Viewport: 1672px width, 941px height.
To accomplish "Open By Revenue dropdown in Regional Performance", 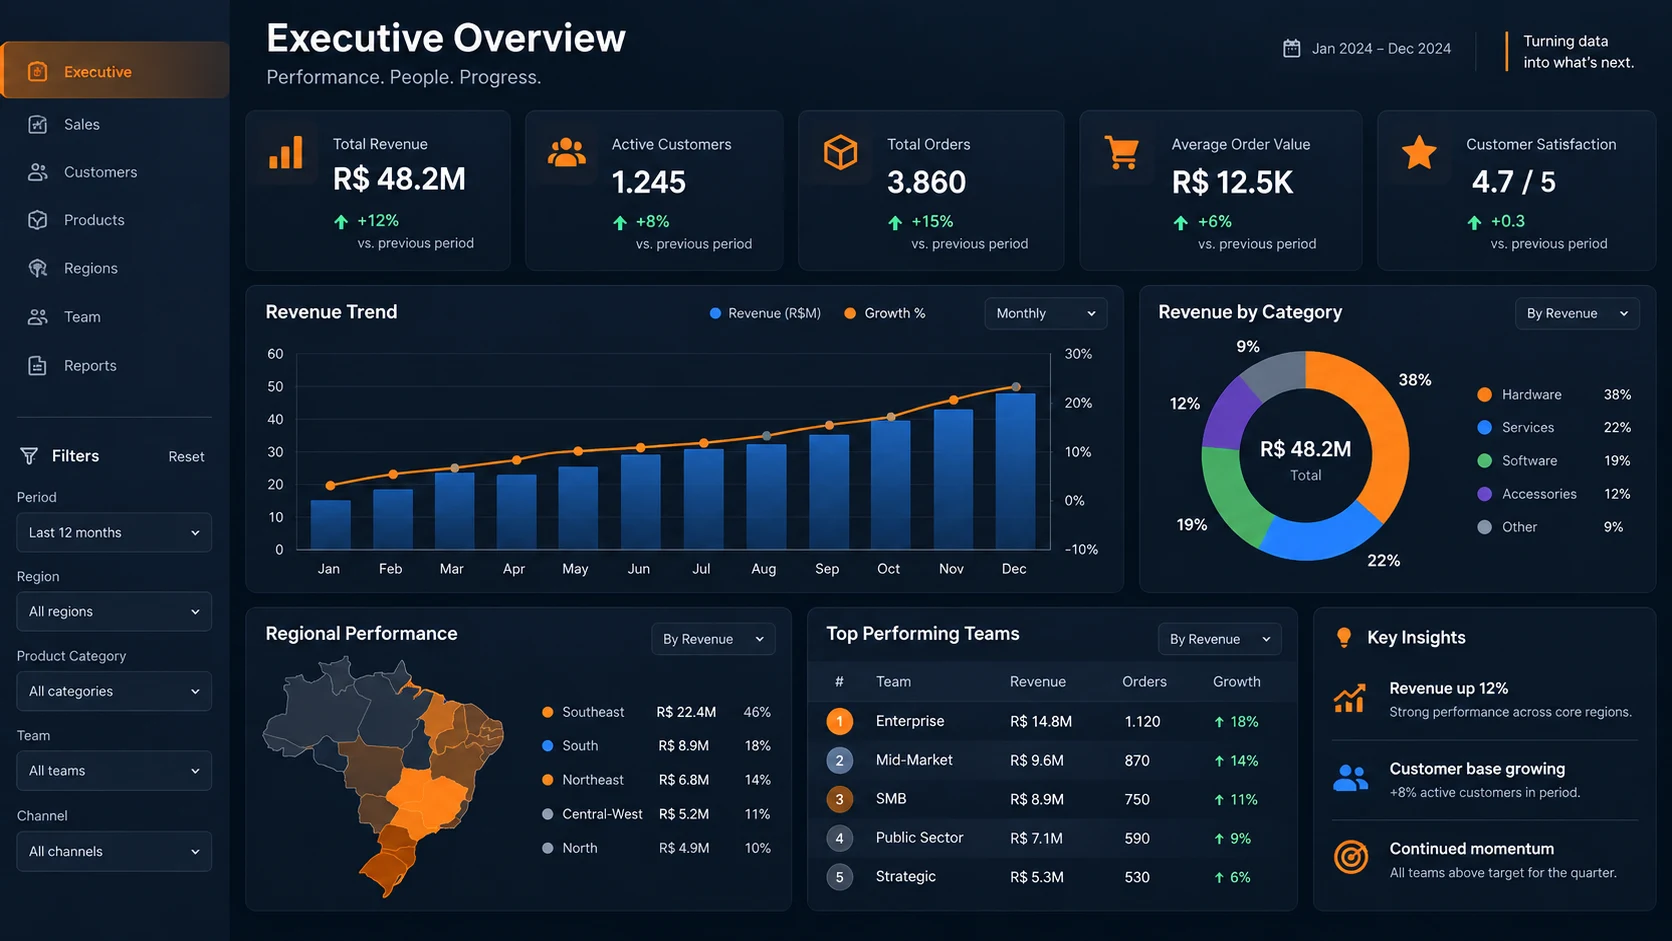I will pyautogui.click(x=713, y=639).
